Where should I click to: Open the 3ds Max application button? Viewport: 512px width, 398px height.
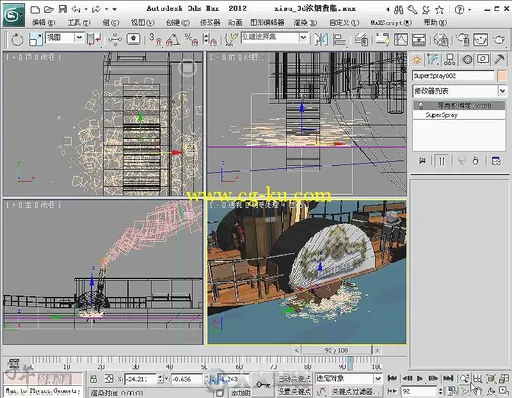click(x=14, y=15)
